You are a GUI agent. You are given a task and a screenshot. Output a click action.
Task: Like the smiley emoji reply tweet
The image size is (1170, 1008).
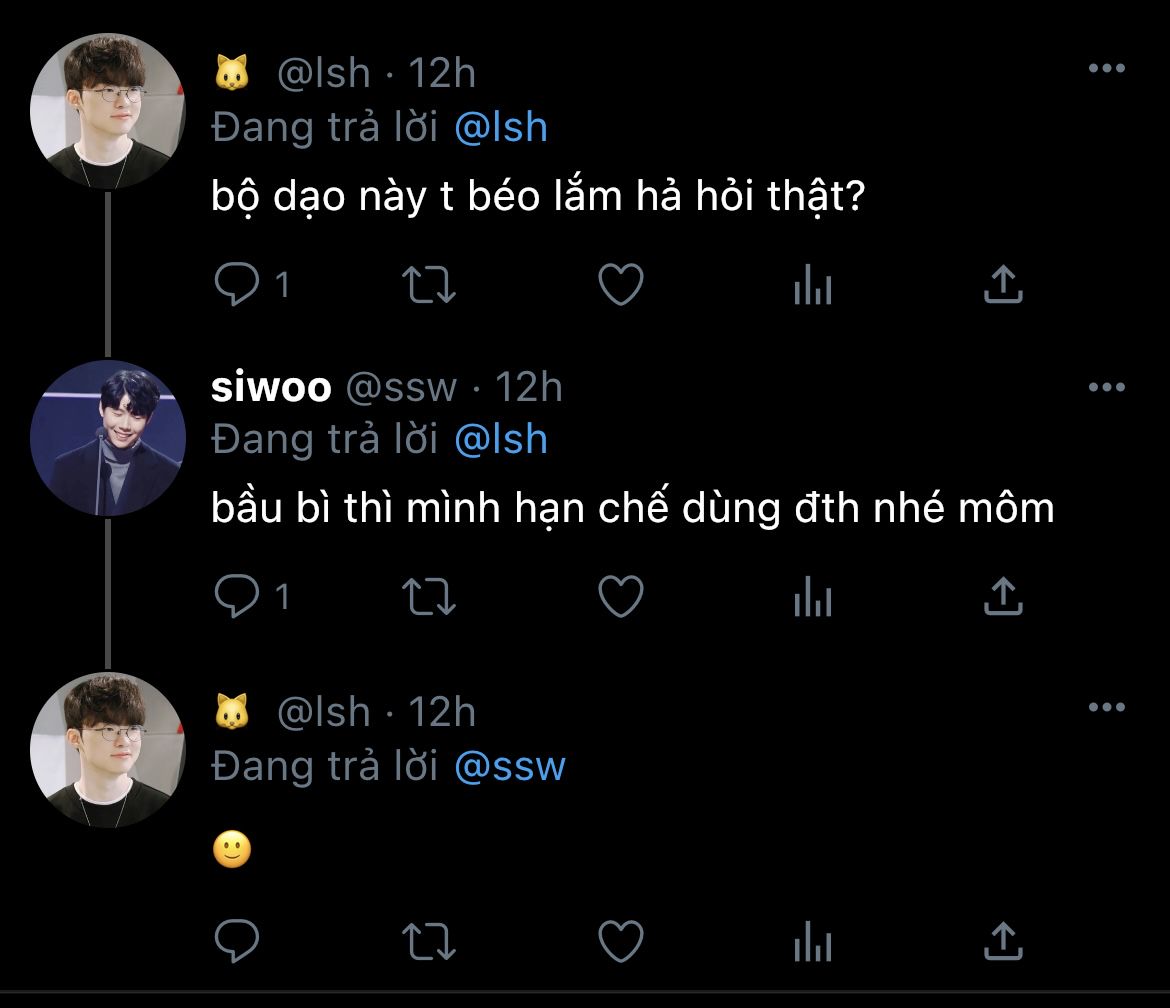click(x=620, y=940)
